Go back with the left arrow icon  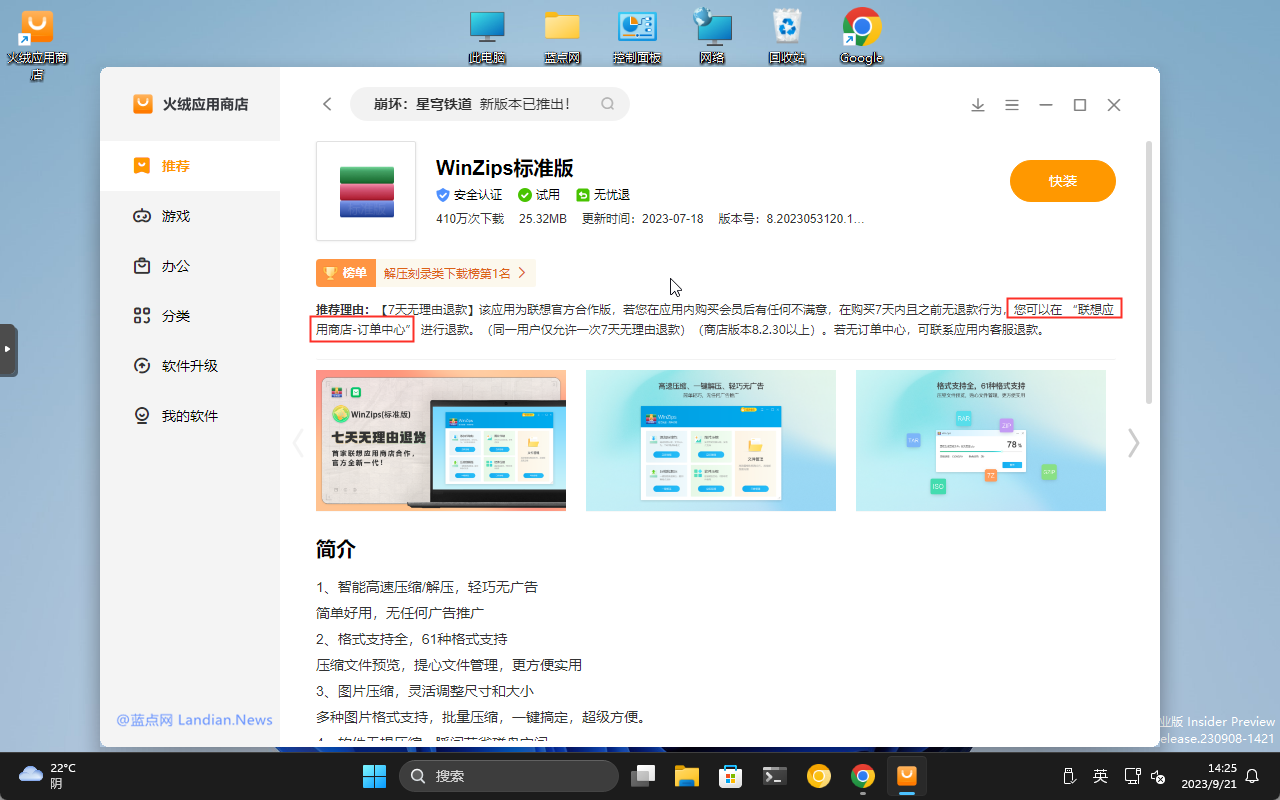pos(327,104)
